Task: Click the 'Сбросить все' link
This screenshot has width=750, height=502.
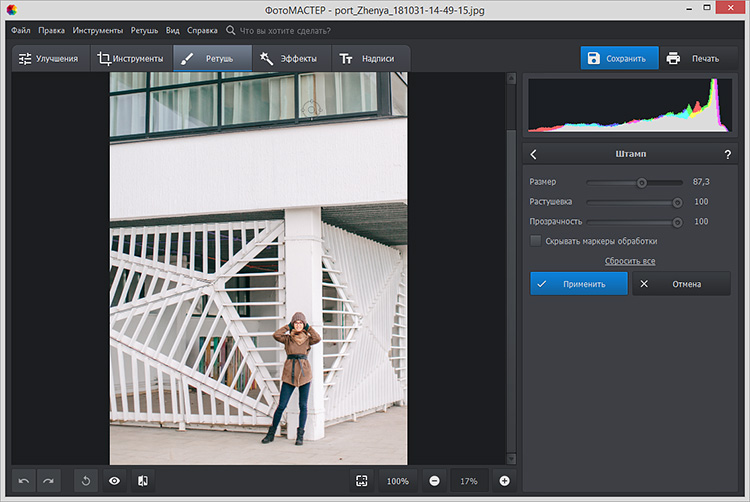Action: [630, 261]
